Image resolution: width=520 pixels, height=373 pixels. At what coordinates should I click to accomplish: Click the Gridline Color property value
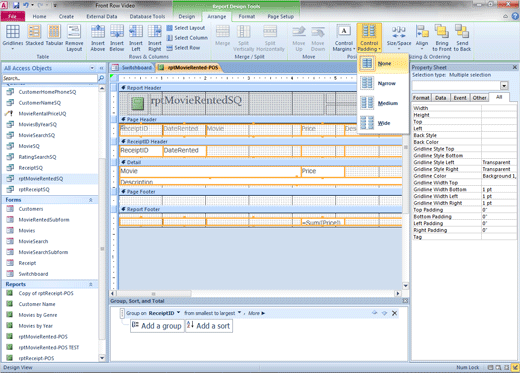[x=499, y=176]
